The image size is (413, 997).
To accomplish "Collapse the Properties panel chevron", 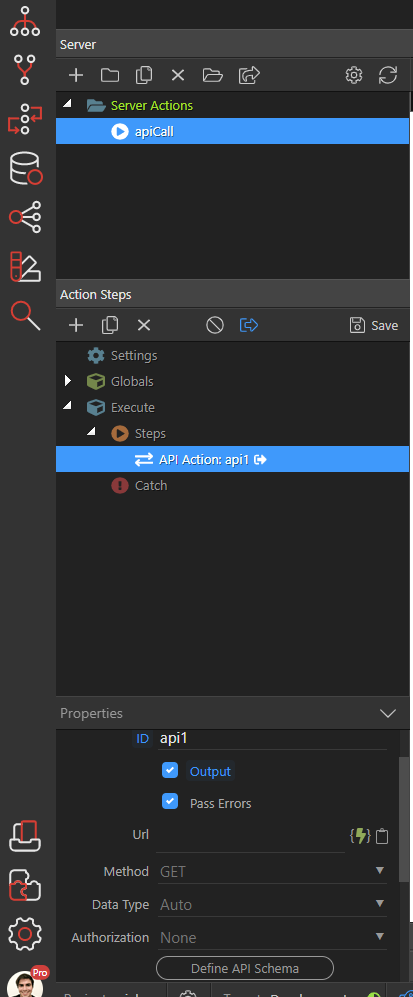I will coord(388,713).
